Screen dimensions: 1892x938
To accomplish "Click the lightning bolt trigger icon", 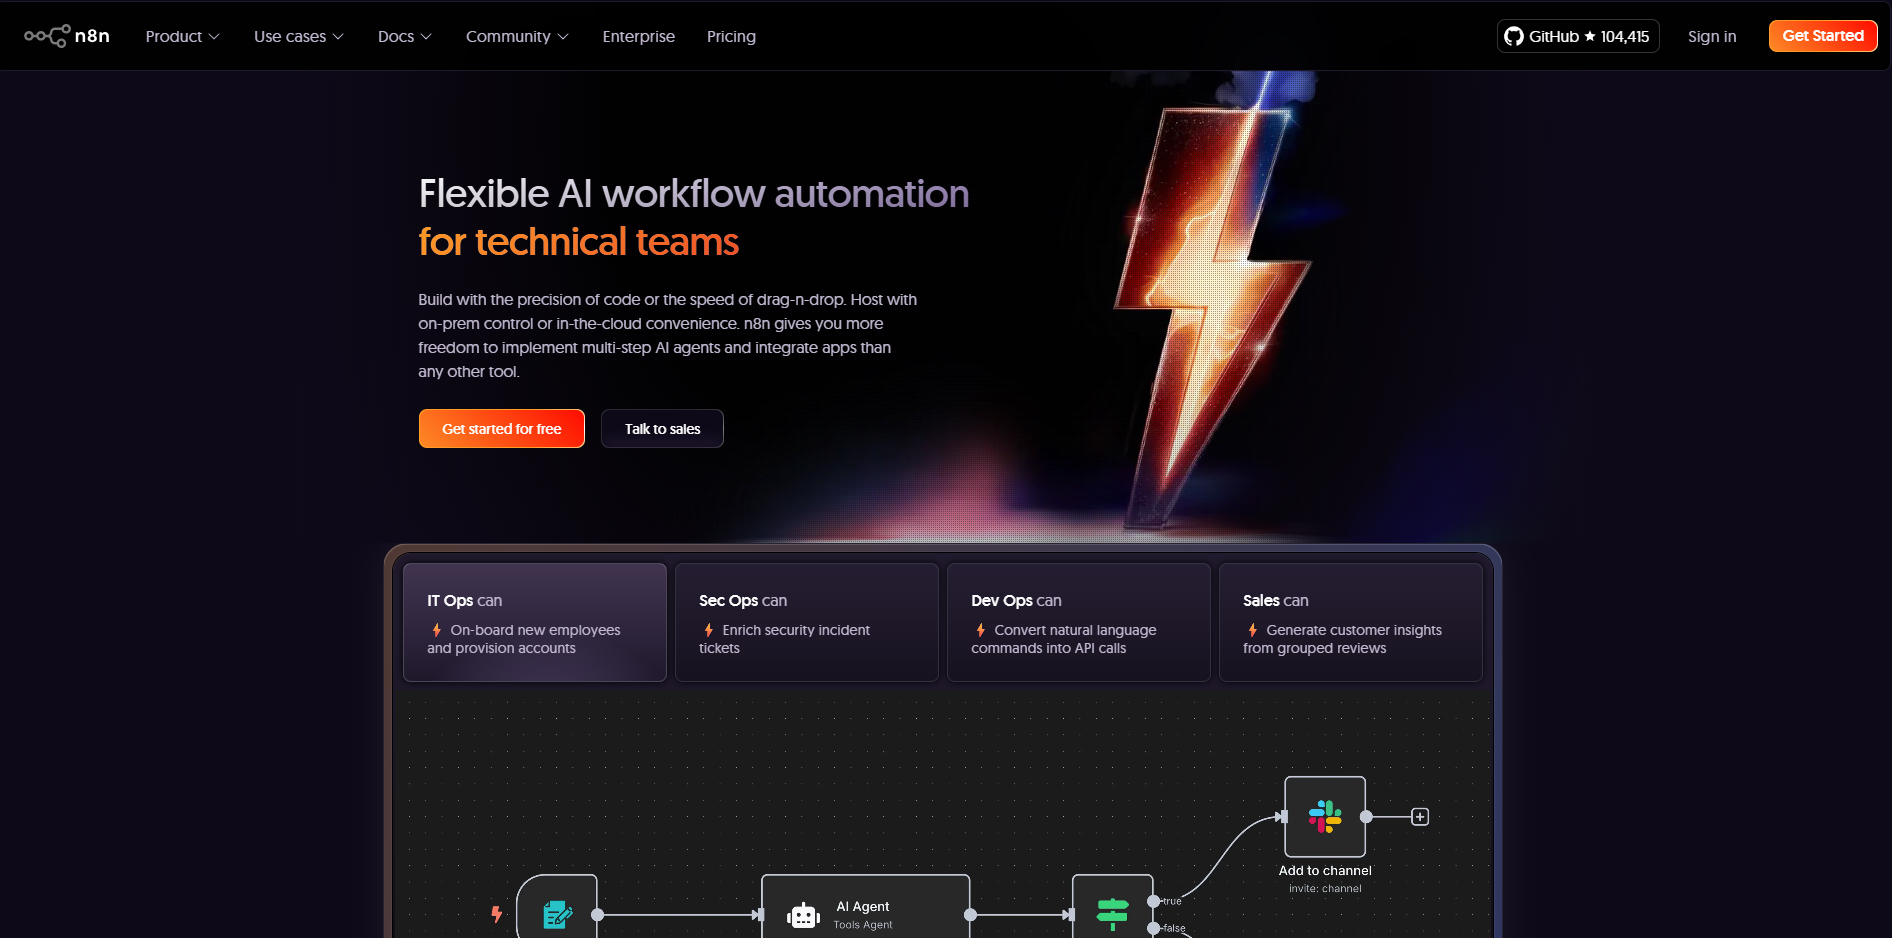I will pyautogui.click(x=496, y=913).
